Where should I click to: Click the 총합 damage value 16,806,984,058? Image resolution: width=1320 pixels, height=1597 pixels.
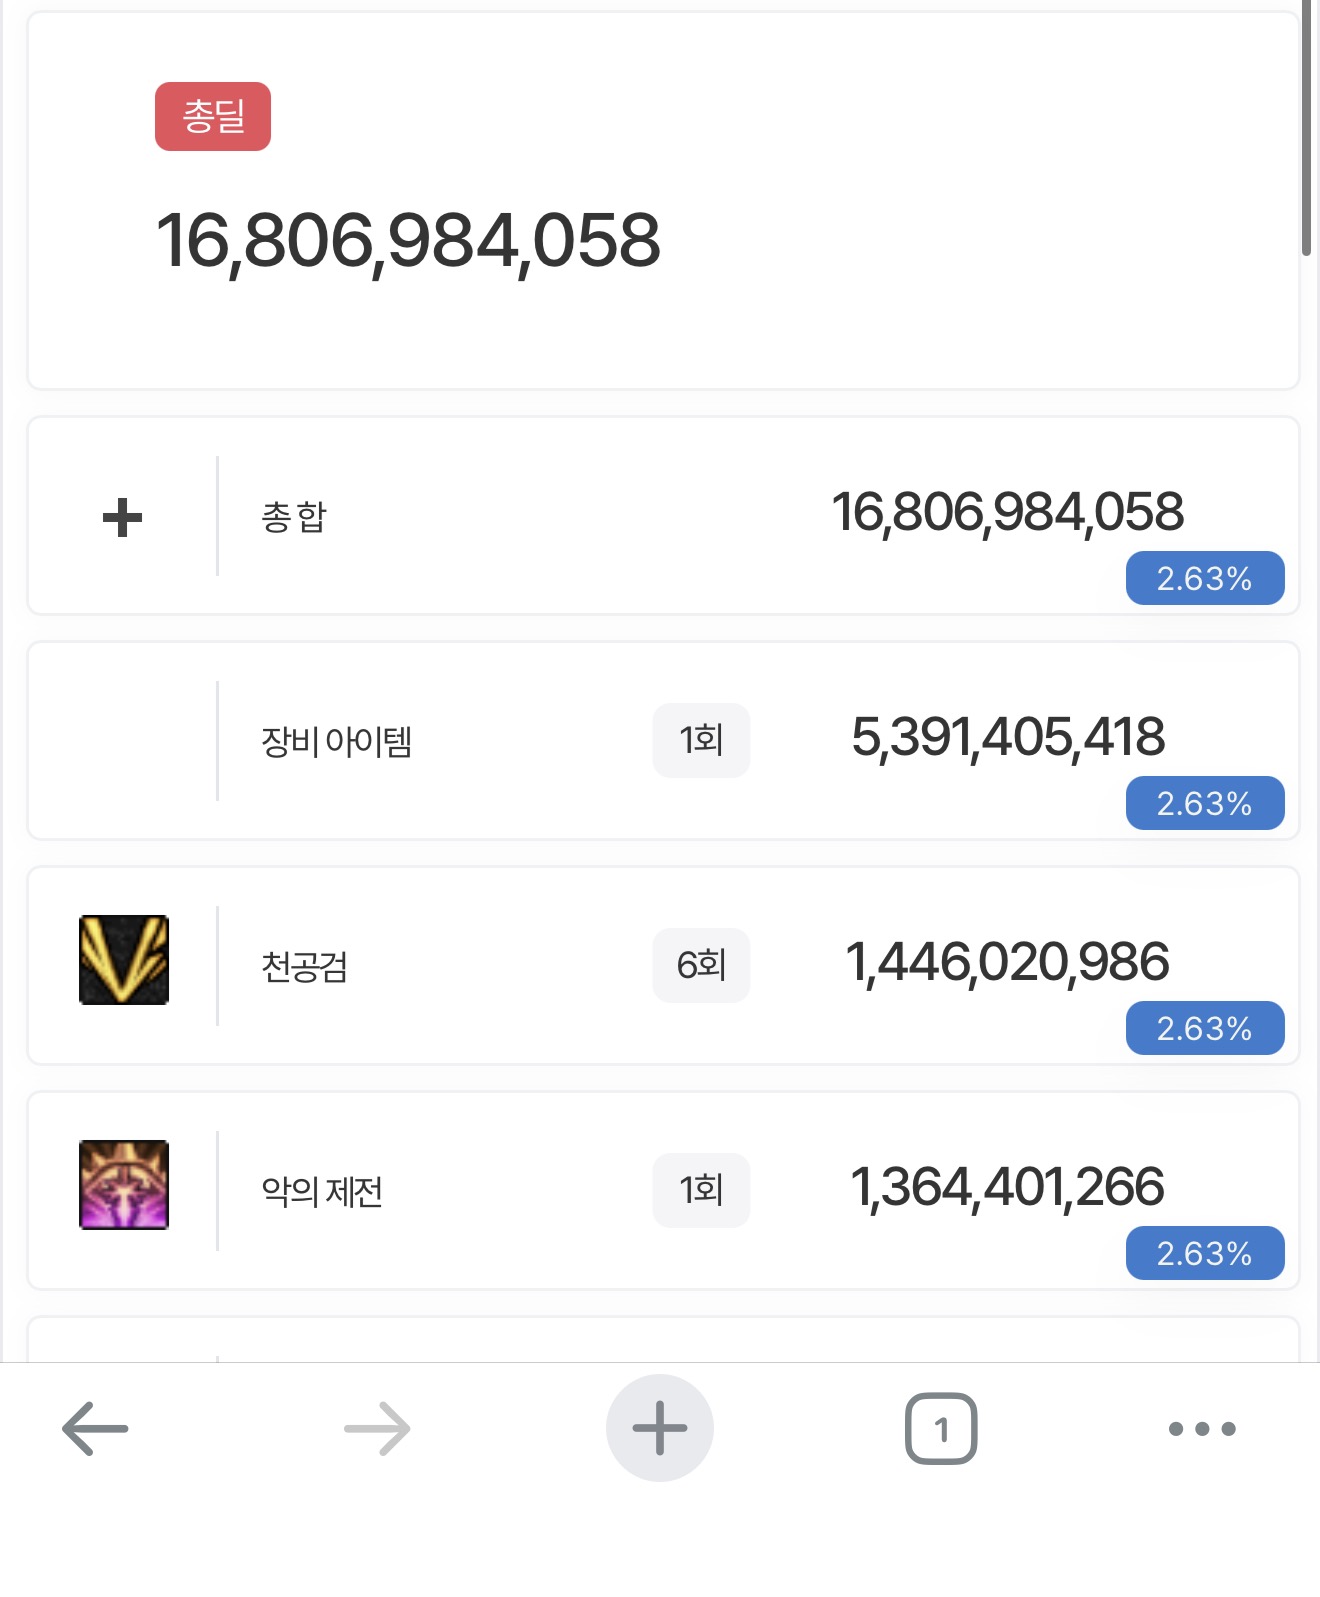pos(1007,512)
